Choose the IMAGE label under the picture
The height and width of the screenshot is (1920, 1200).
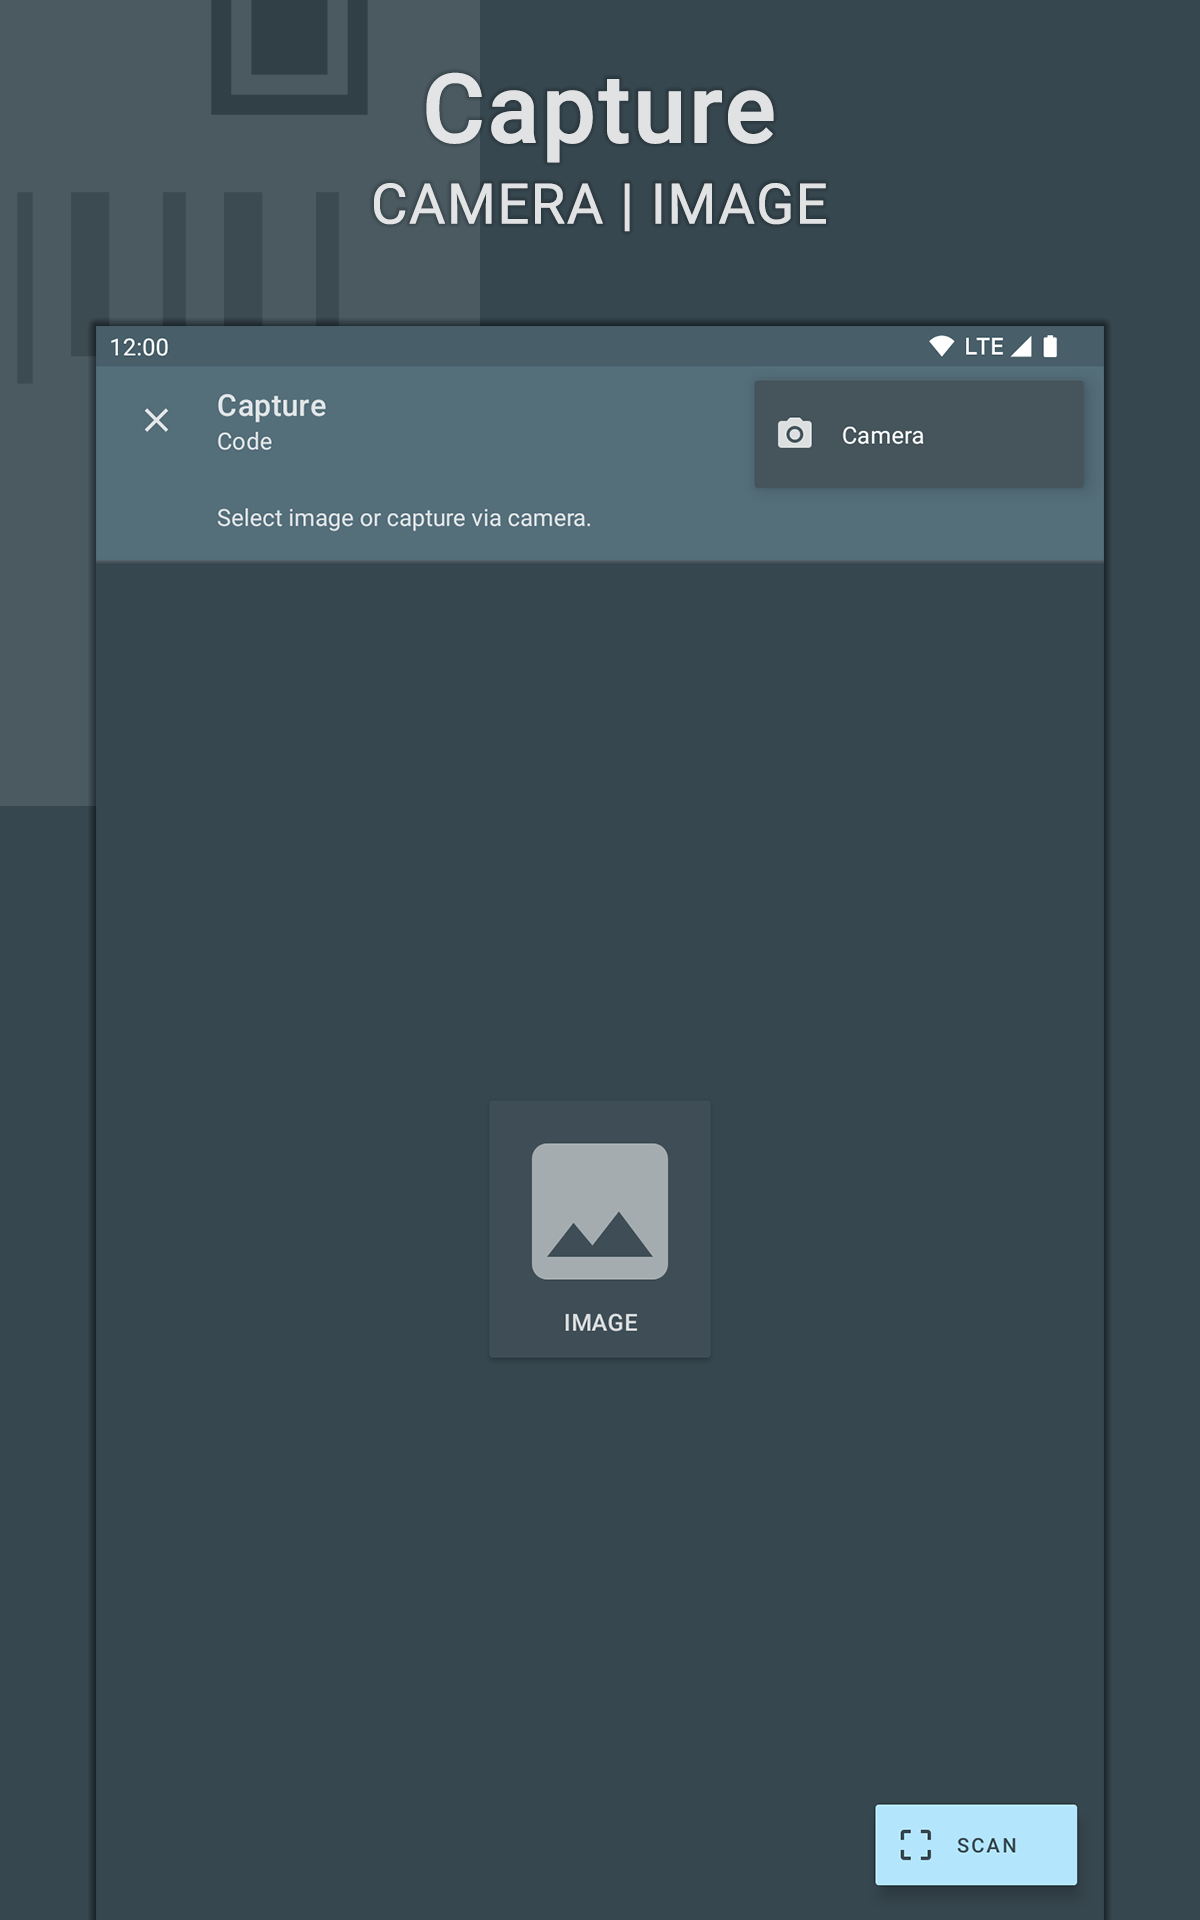point(600,1322)
